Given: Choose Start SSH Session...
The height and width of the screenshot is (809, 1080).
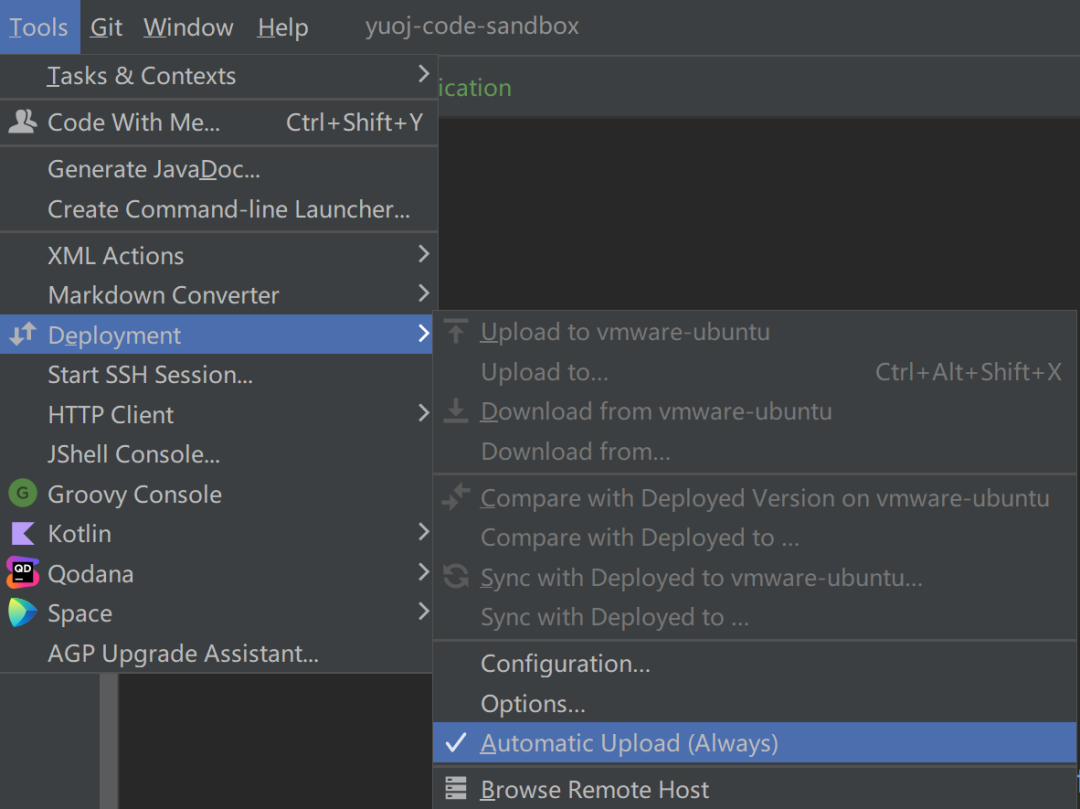Looking at the screenshot, I should click(x=150, y=375).
